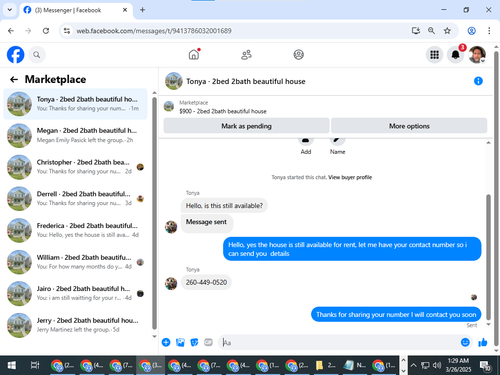Select Frederica conversation in list
Image resolution: width=500 pixels, height=375 pixels.
[75, 230]
